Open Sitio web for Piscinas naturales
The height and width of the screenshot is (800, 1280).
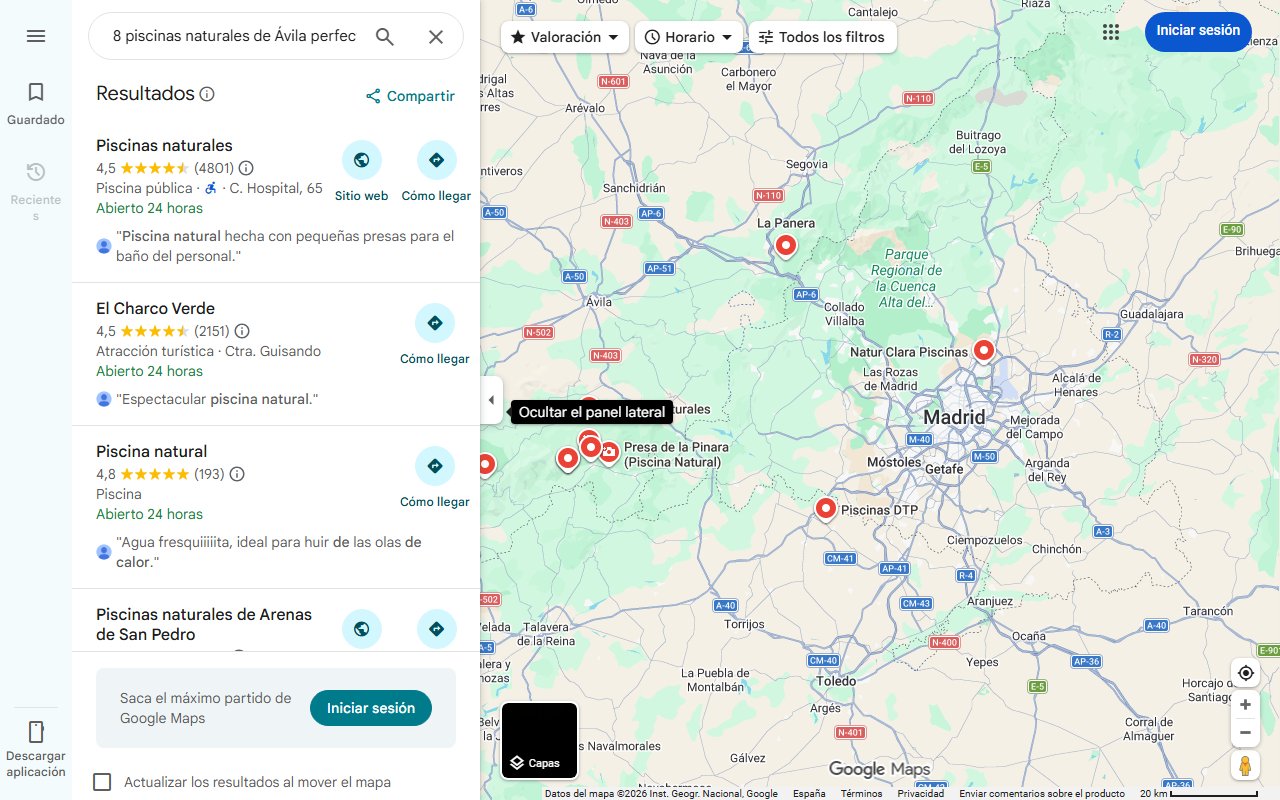362,160
